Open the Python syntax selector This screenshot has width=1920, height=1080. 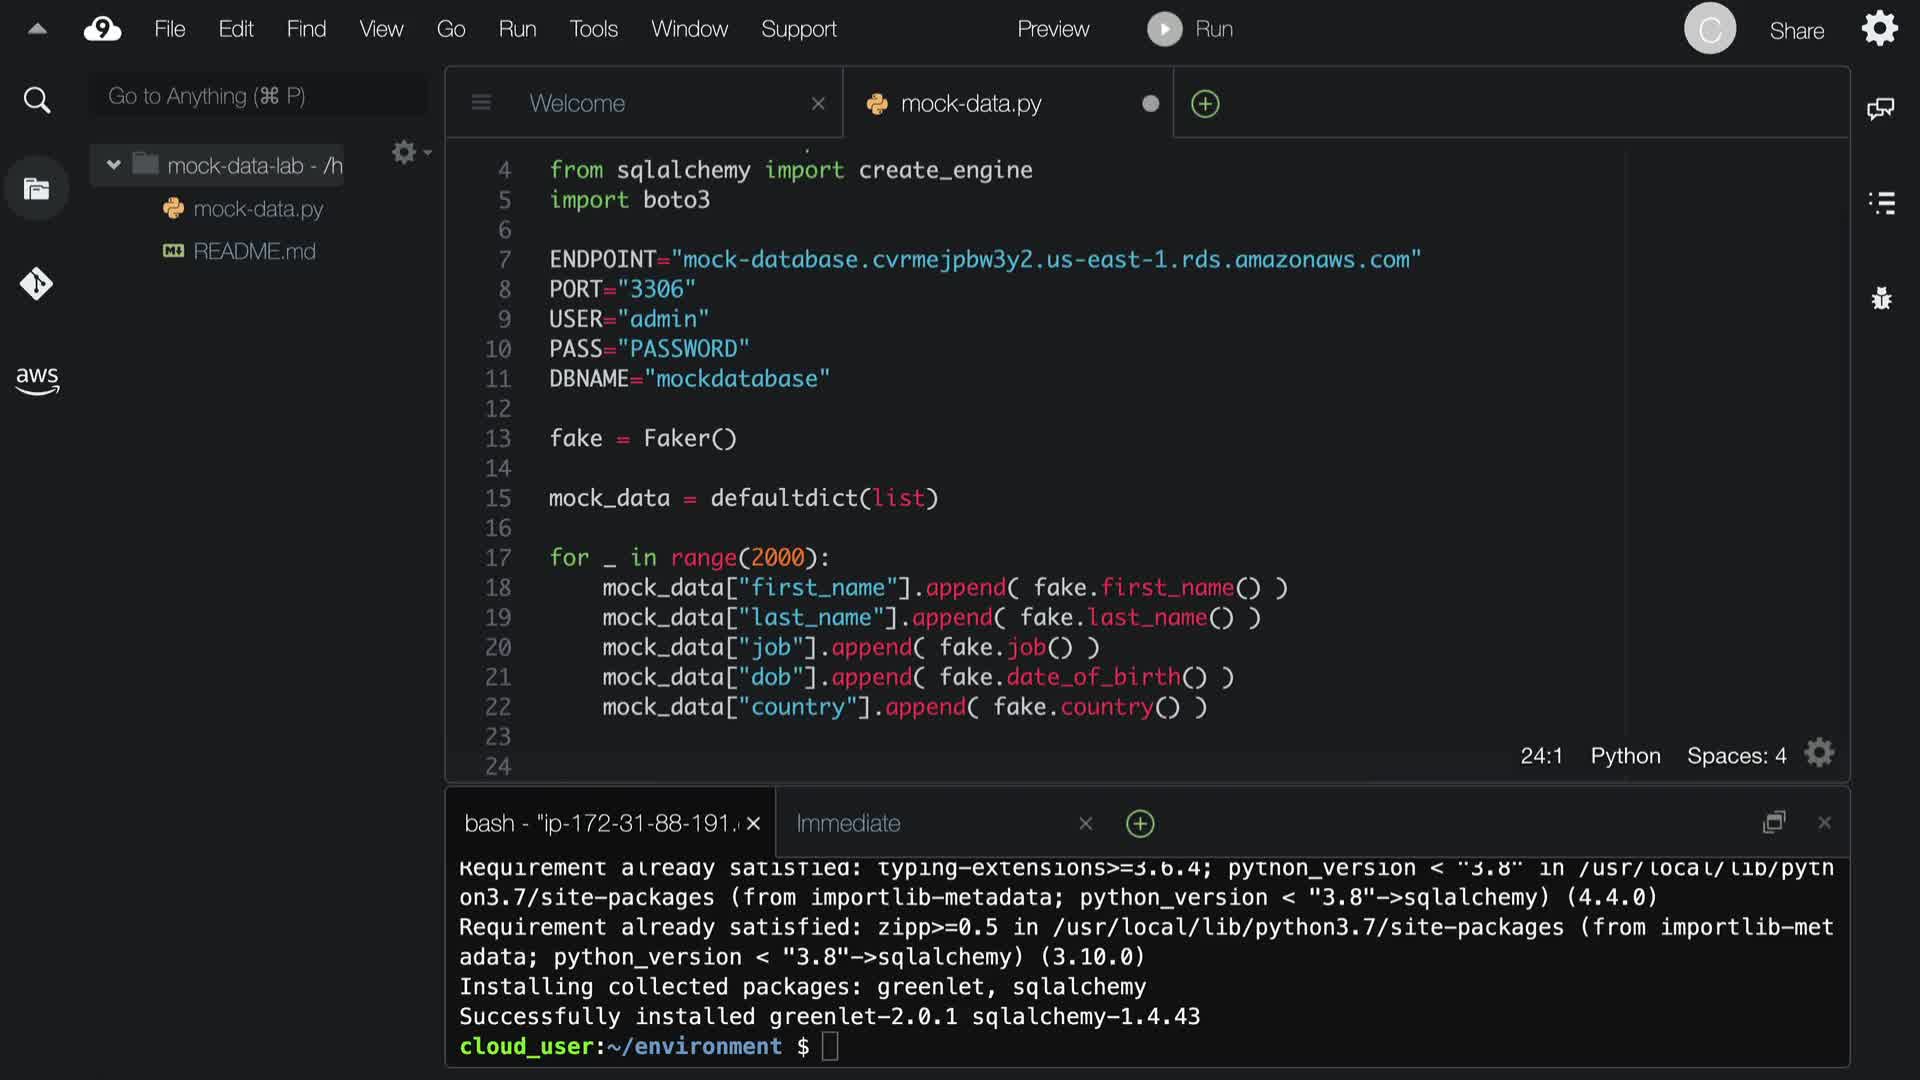coord(1625,756)
